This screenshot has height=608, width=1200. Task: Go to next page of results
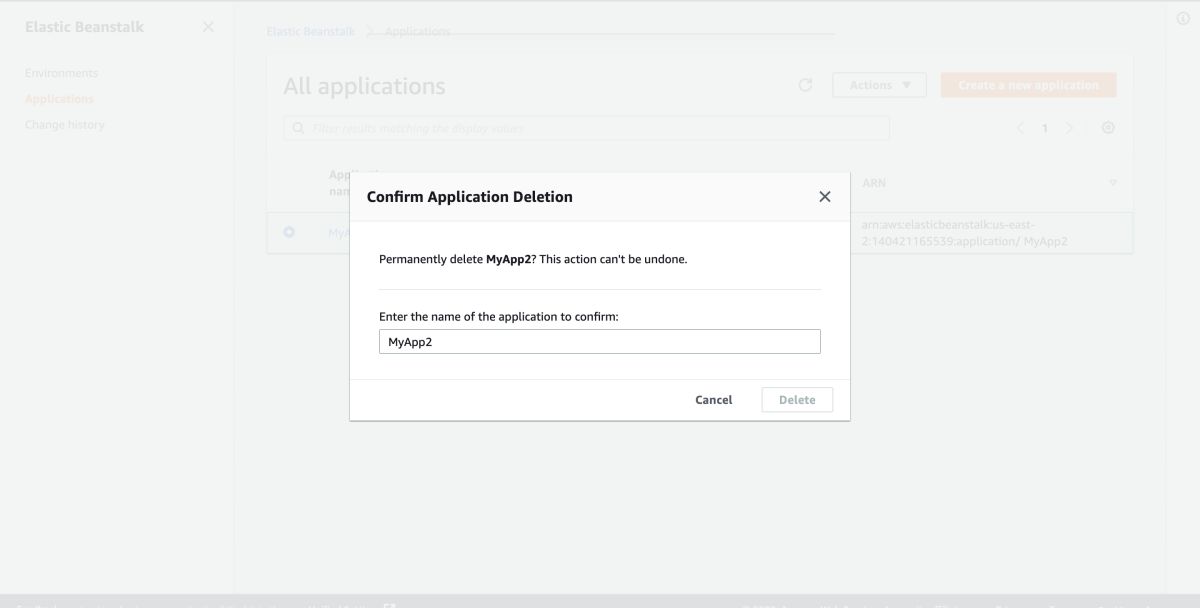click(1069, 128)
